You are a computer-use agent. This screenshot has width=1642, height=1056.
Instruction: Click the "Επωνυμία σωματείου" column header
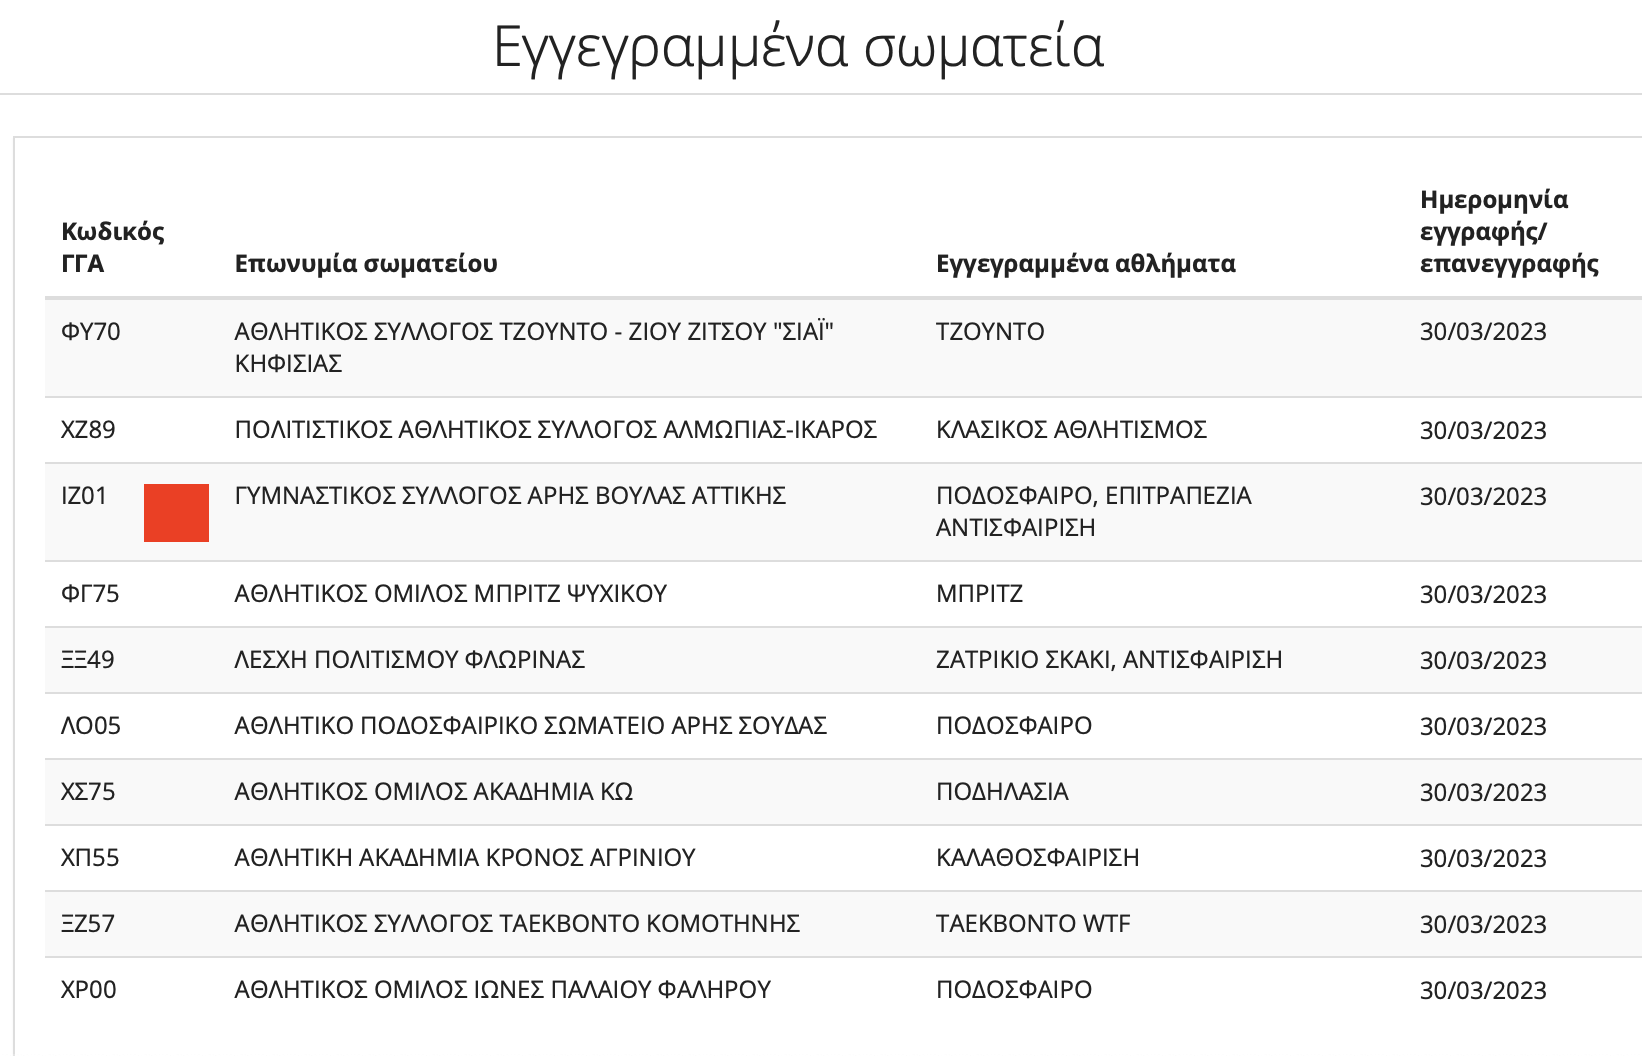coord(366,263)
